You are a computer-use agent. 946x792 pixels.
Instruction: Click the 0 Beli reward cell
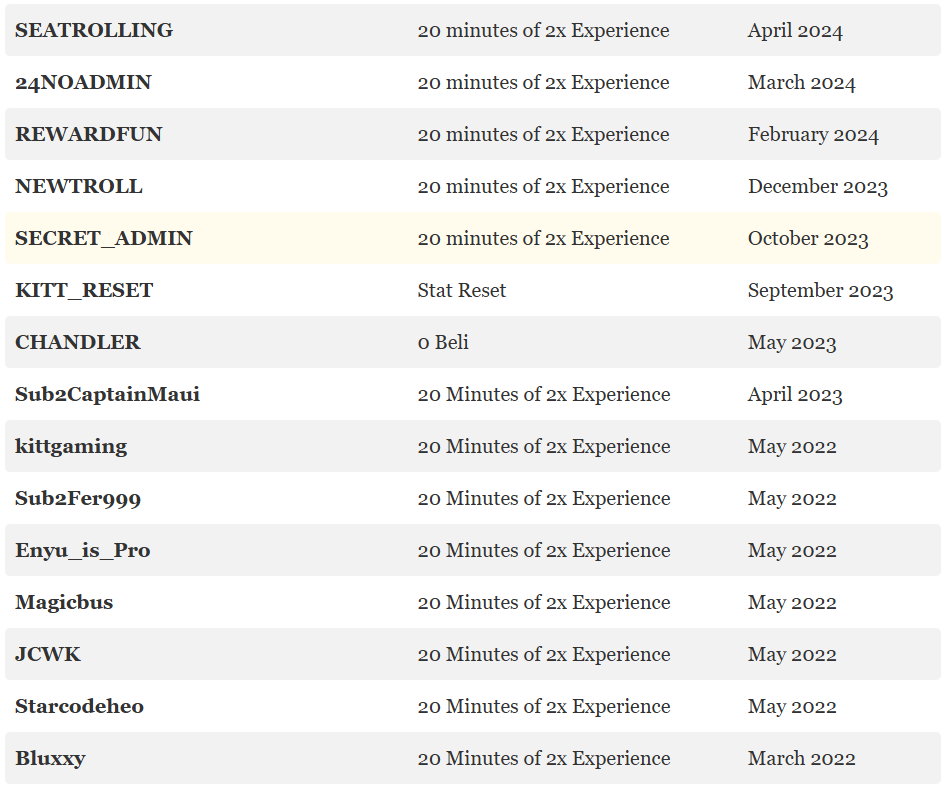click(443, 343)
